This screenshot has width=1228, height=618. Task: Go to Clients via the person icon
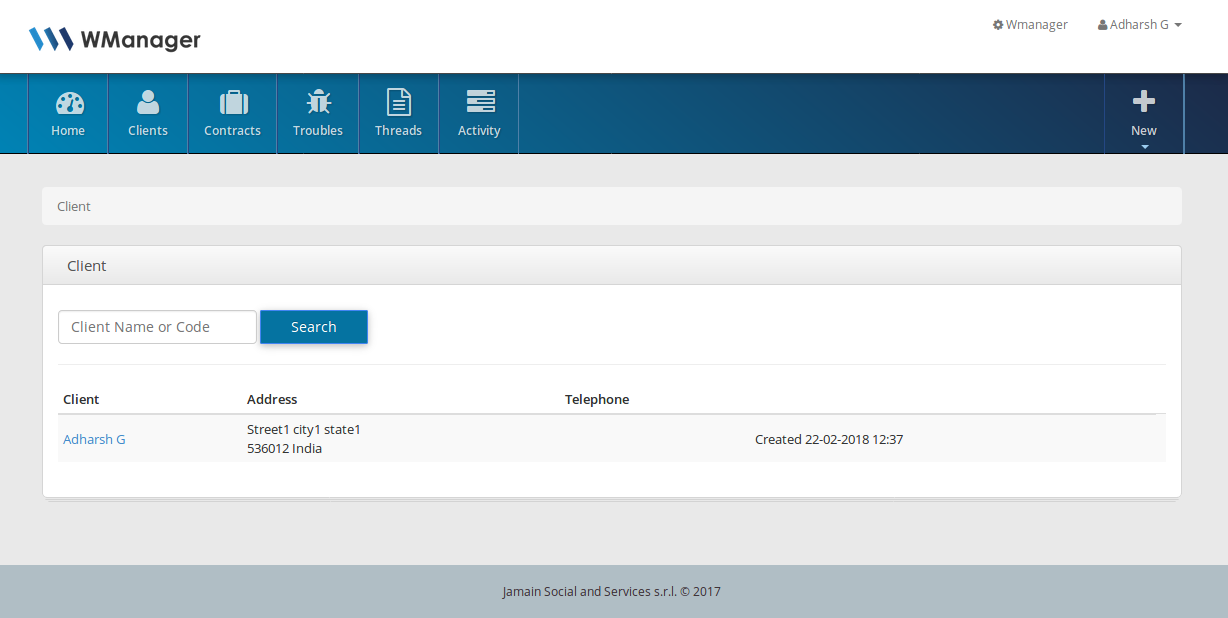pyautogui.click(x=148, y=103)
